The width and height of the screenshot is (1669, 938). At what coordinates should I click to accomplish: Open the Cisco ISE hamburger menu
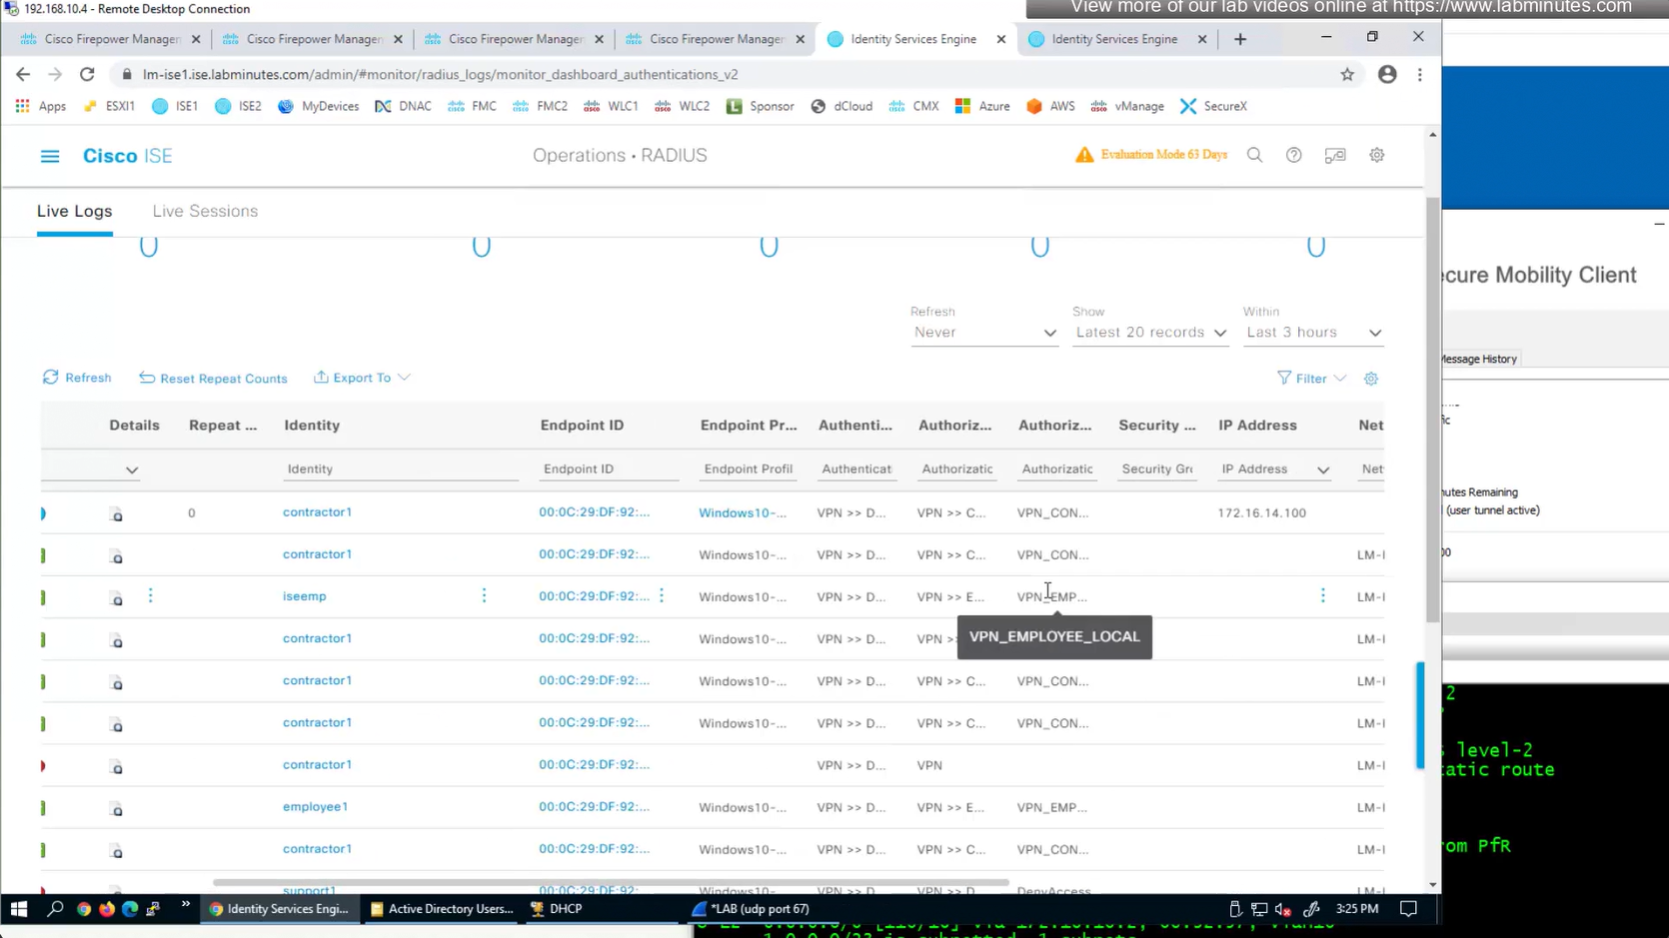pos(49,156)
